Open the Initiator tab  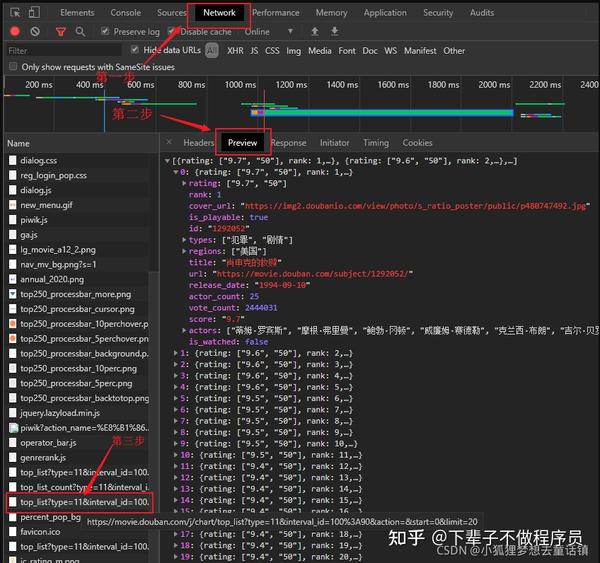(334, 143)
